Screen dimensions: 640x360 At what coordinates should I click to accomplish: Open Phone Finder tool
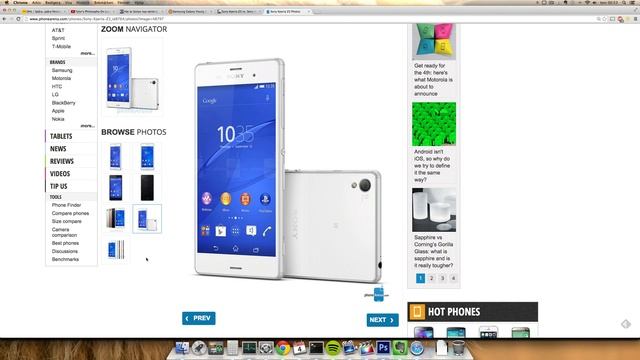67,205
